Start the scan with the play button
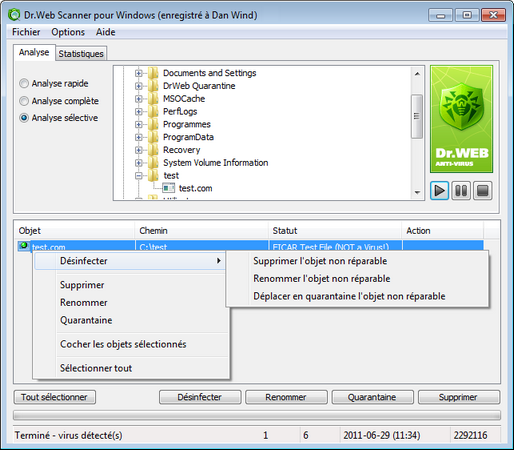The image size is (514, 450). click(x=439, y=191)
